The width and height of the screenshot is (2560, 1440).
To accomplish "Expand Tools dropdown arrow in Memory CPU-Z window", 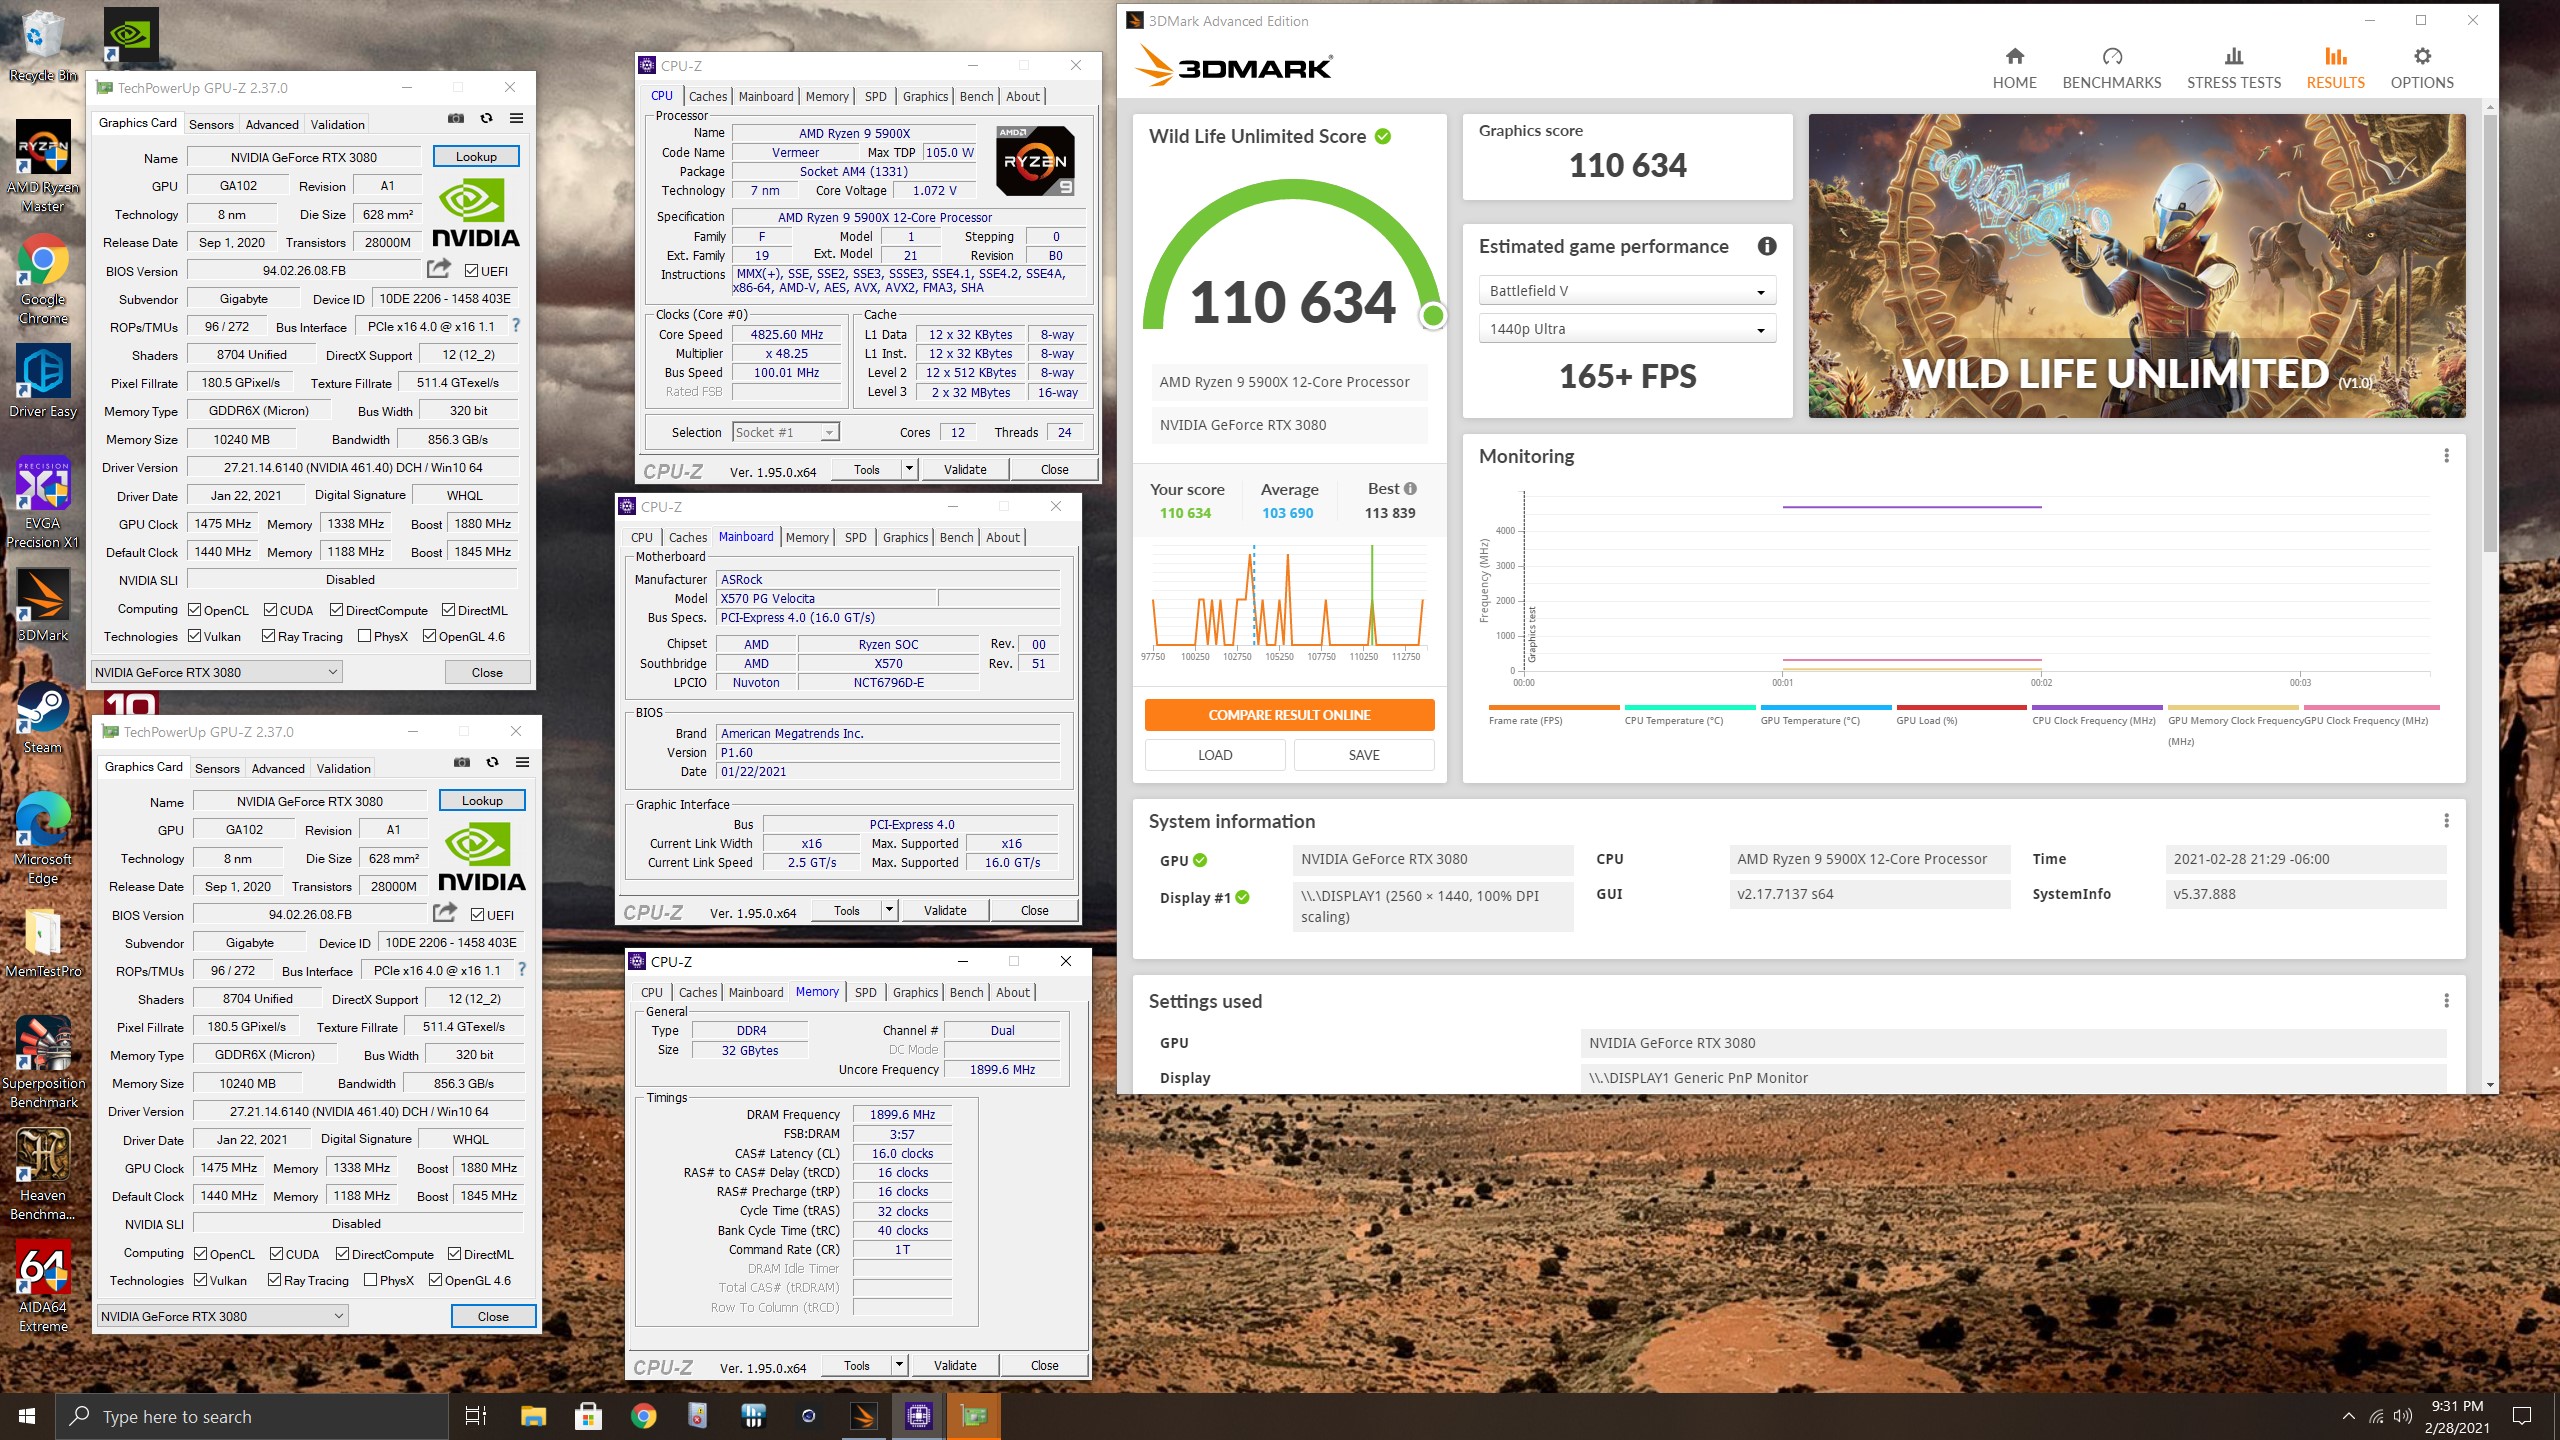I will click(x=899, y=1365).
